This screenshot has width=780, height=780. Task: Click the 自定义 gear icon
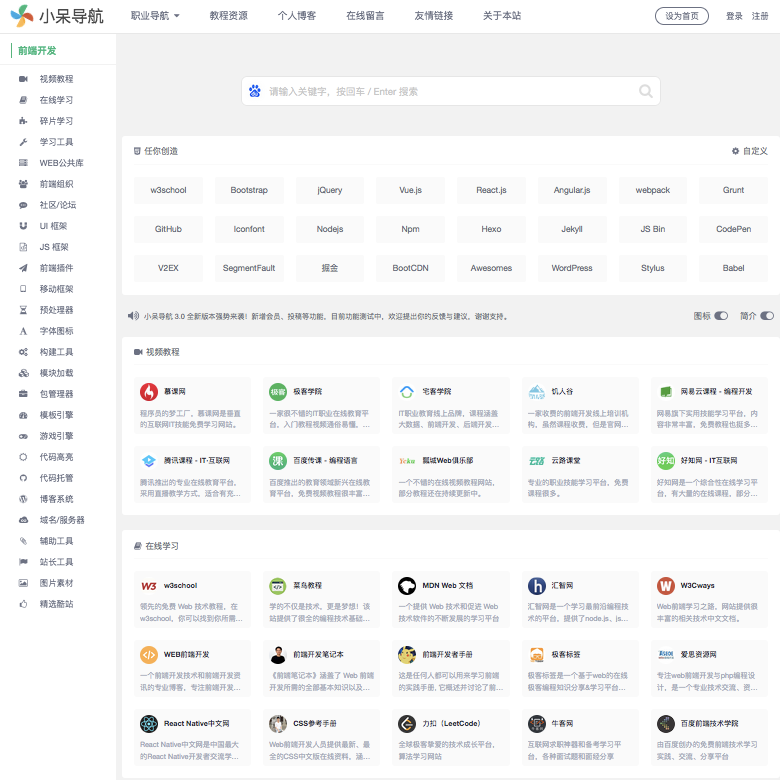pos(735,151)
